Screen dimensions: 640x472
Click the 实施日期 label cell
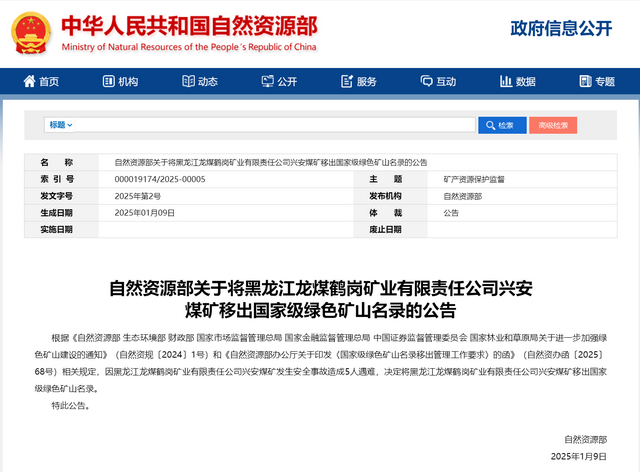61,229
